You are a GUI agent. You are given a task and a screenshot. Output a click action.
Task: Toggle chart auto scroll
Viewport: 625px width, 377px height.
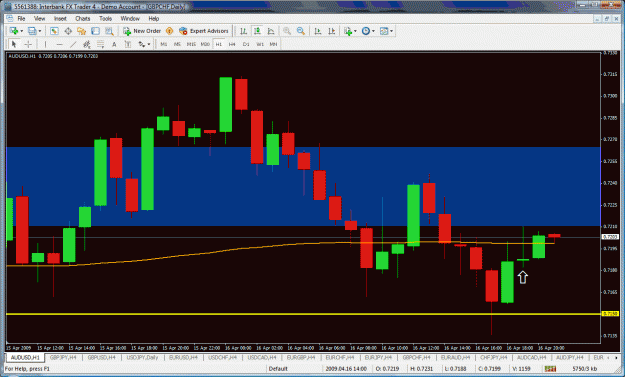[318, 31]
